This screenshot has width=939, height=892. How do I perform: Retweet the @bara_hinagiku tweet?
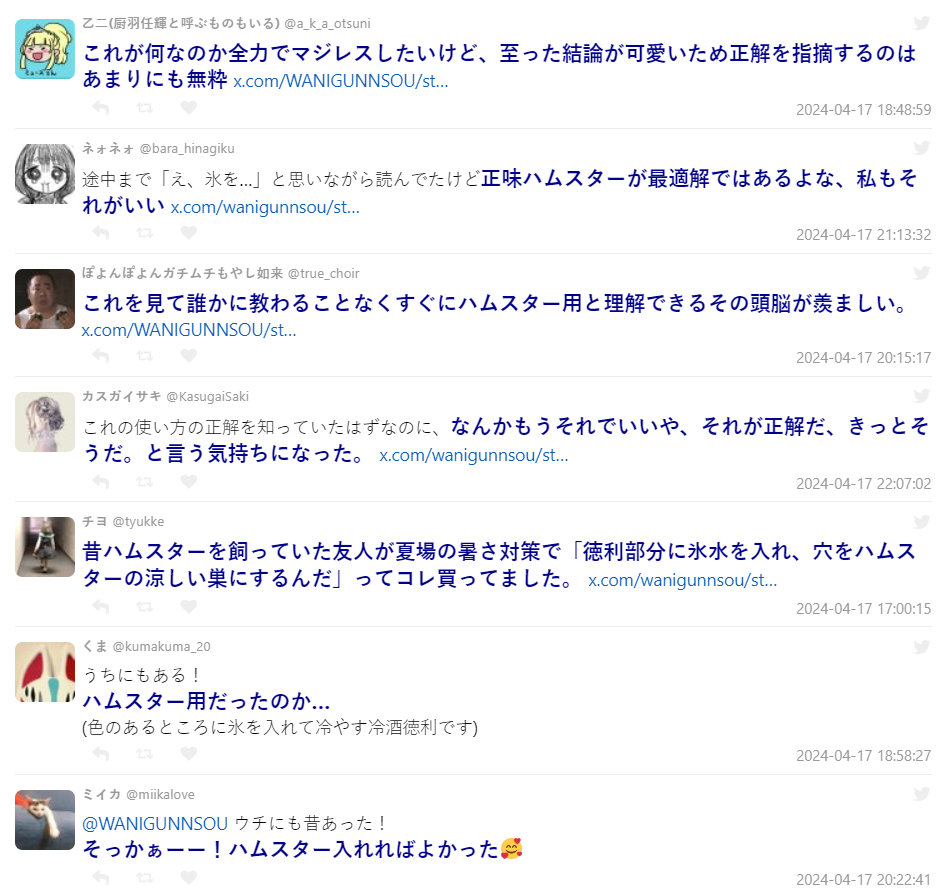(x=144, y=233)
